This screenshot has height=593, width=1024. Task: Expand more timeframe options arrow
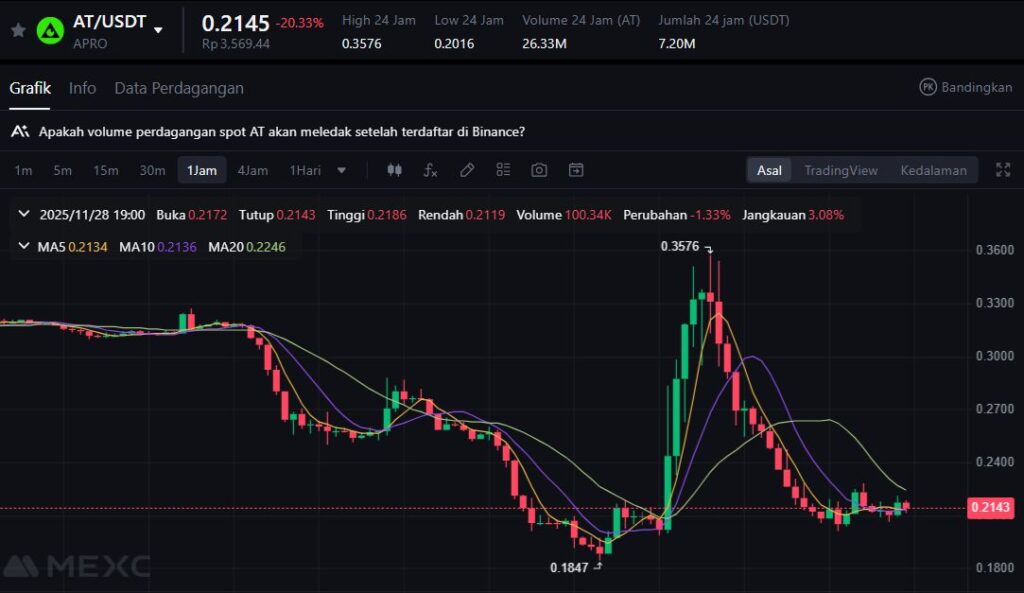pos(342,170)
